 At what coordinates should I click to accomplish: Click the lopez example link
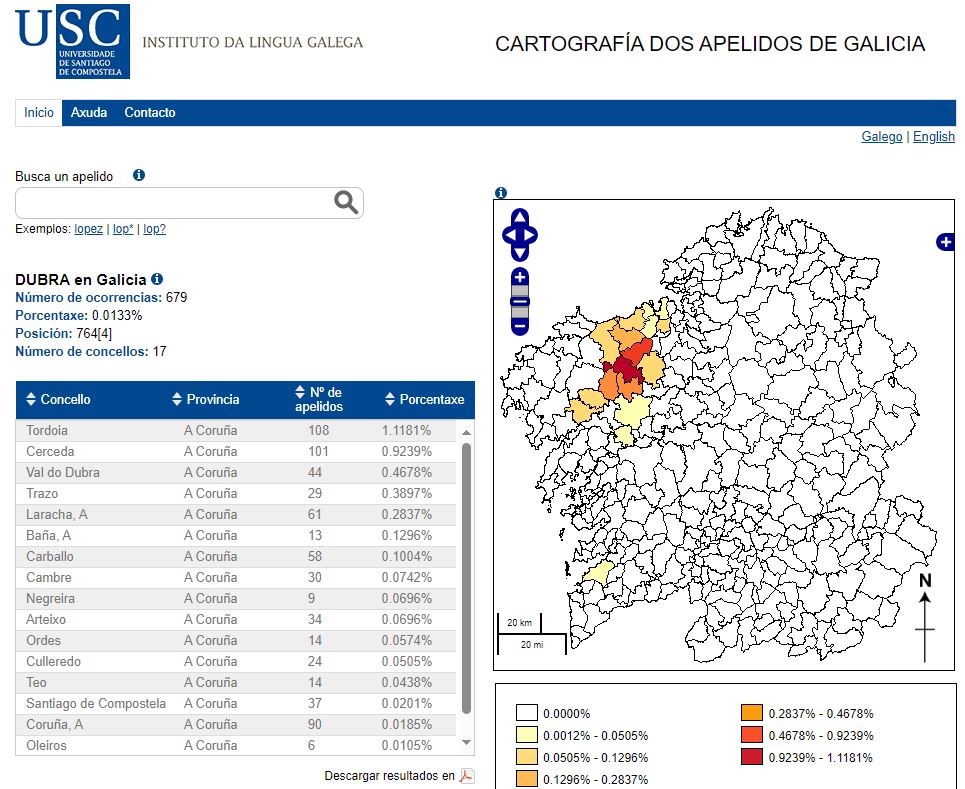tap(88, 229)
